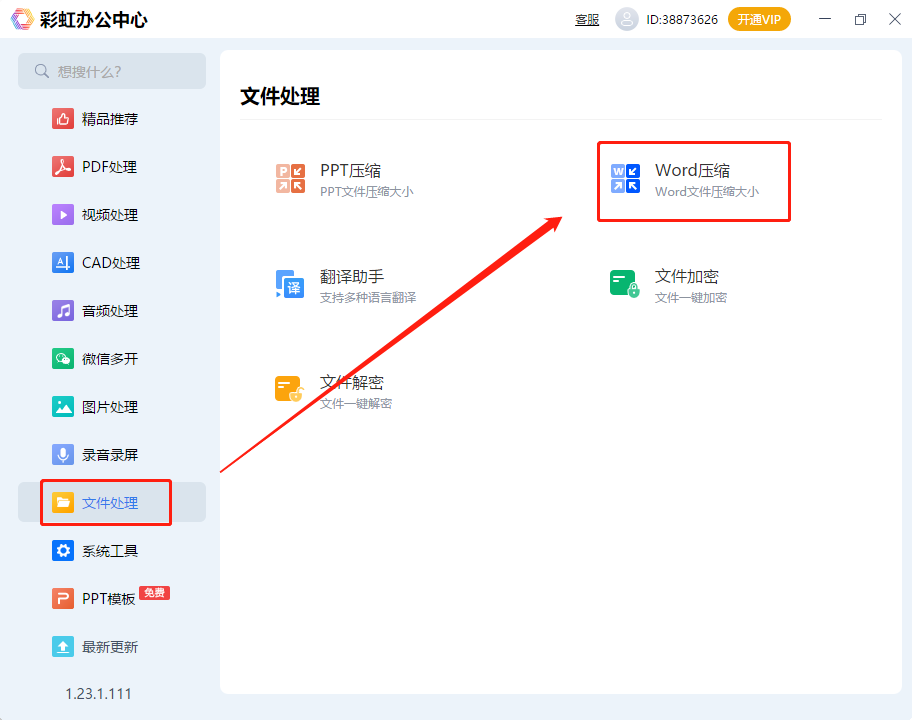Select 微信多开 in the sidebar
The width and height of the screenshot is (912, 720).
pyautogui.click(x=112, y=359)
